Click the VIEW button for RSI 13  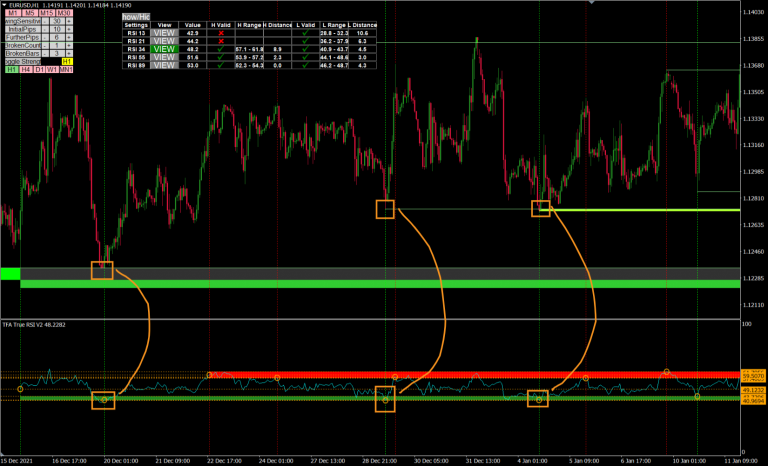tap(165, 33)
